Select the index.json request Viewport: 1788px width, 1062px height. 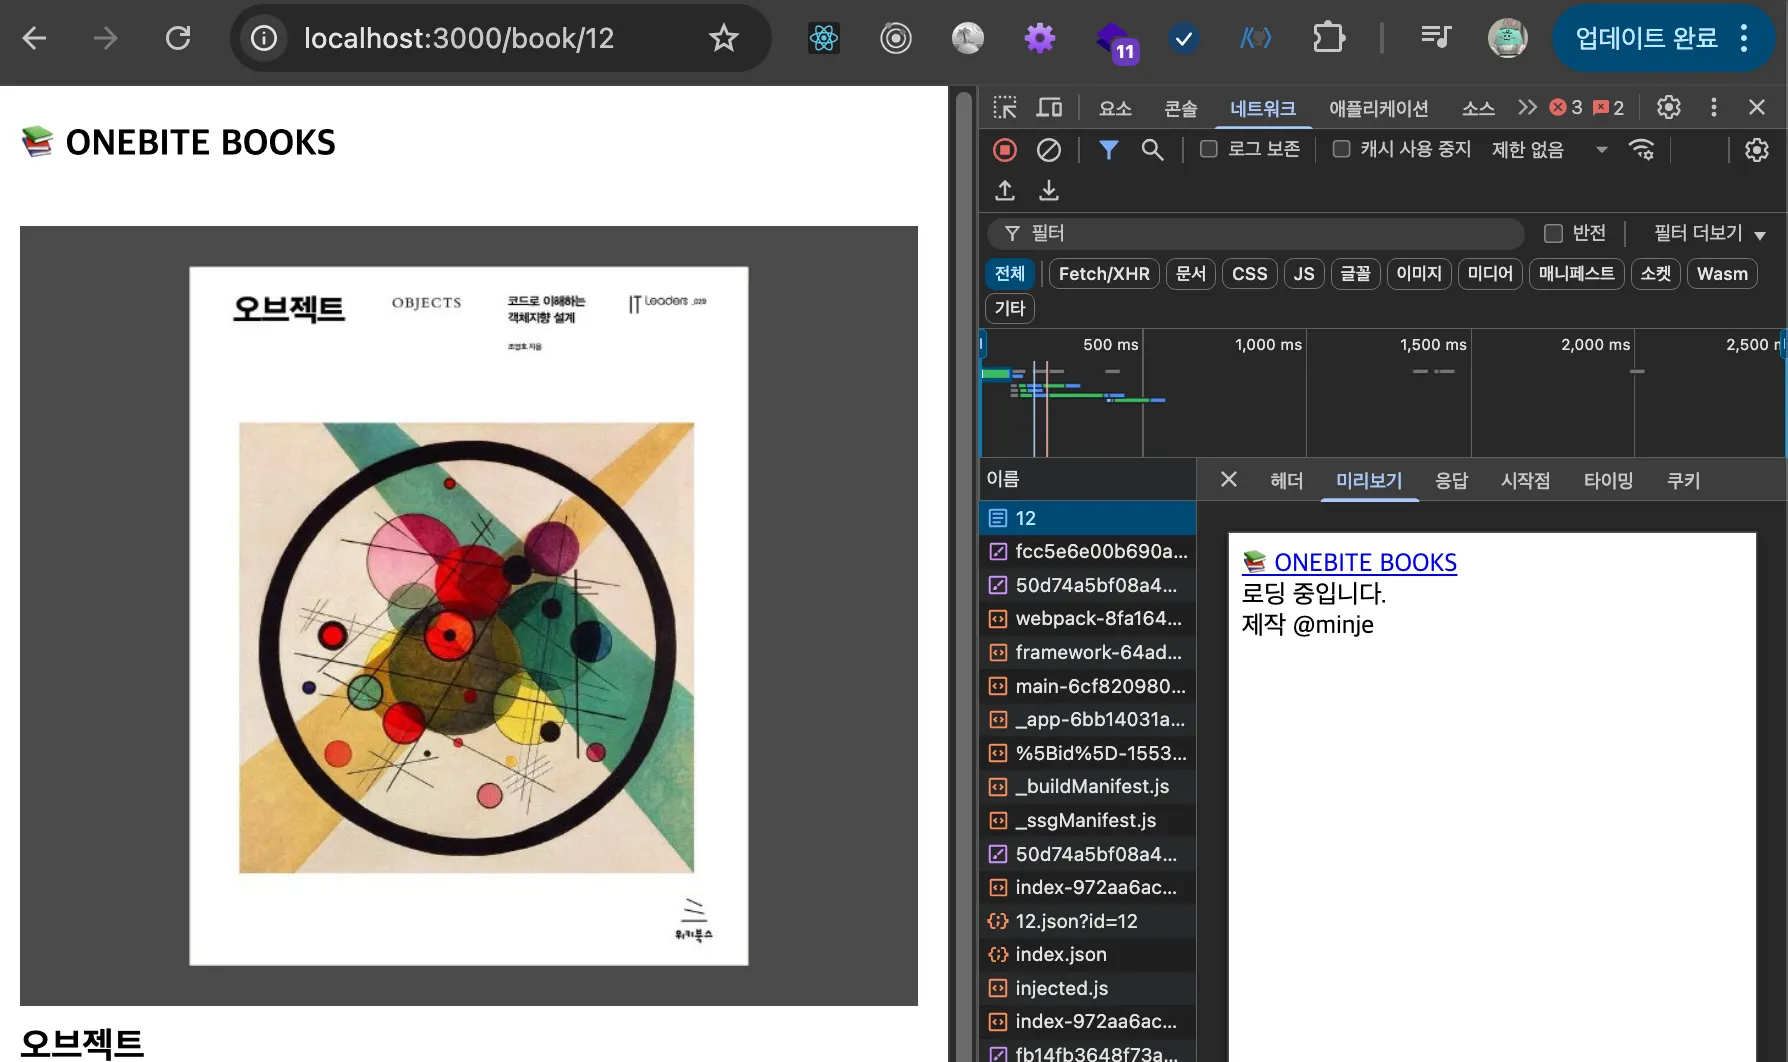[1088, 954]
